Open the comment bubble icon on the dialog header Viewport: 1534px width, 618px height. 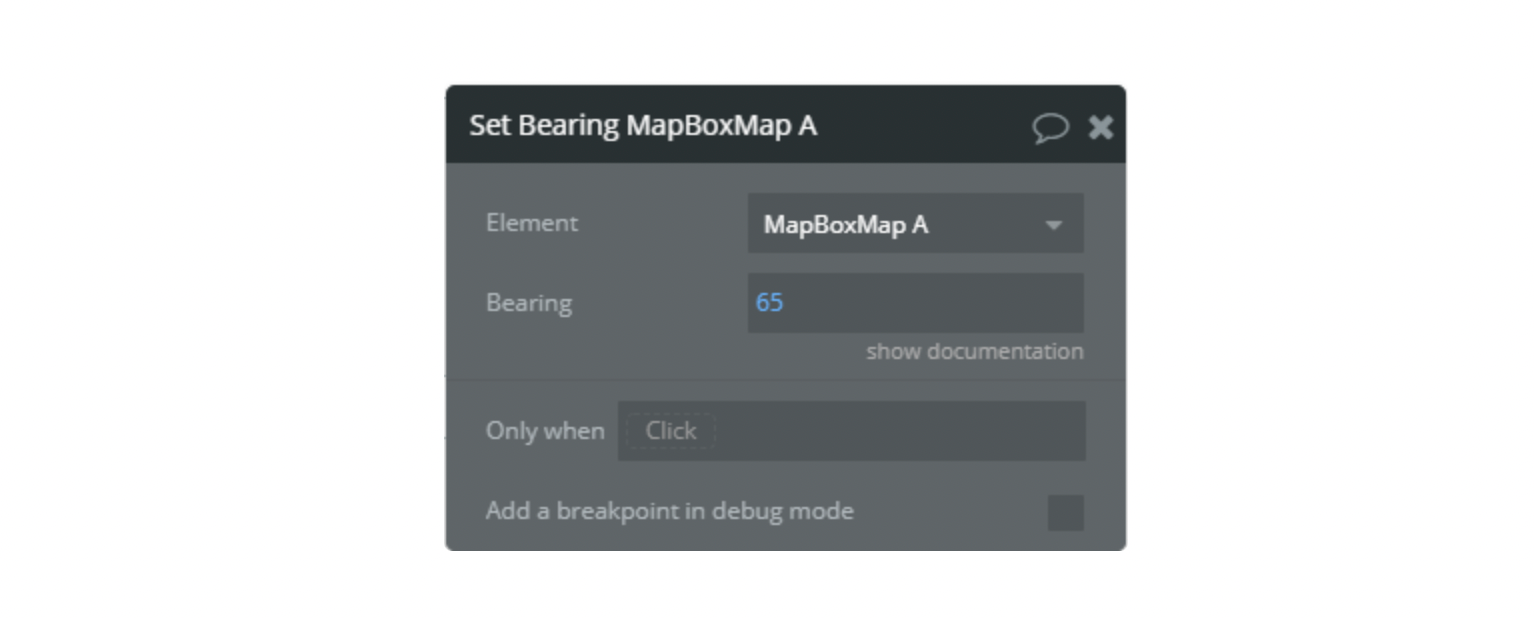(1052, 128)
